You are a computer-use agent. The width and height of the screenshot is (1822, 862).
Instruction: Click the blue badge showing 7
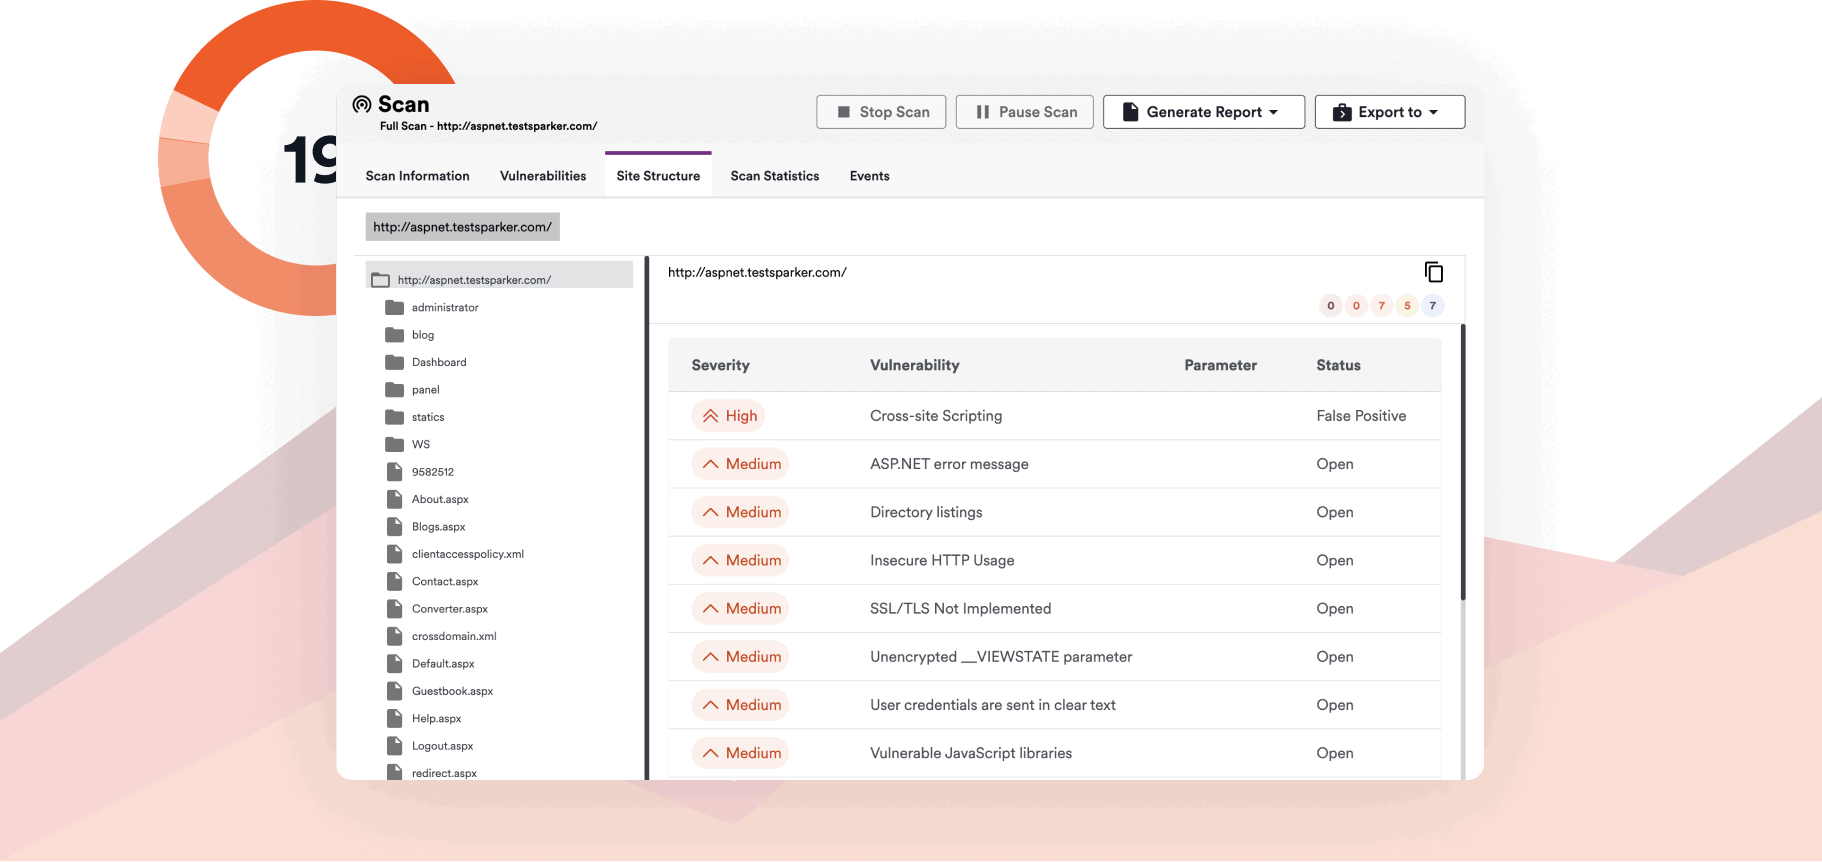pos(1432,306)
